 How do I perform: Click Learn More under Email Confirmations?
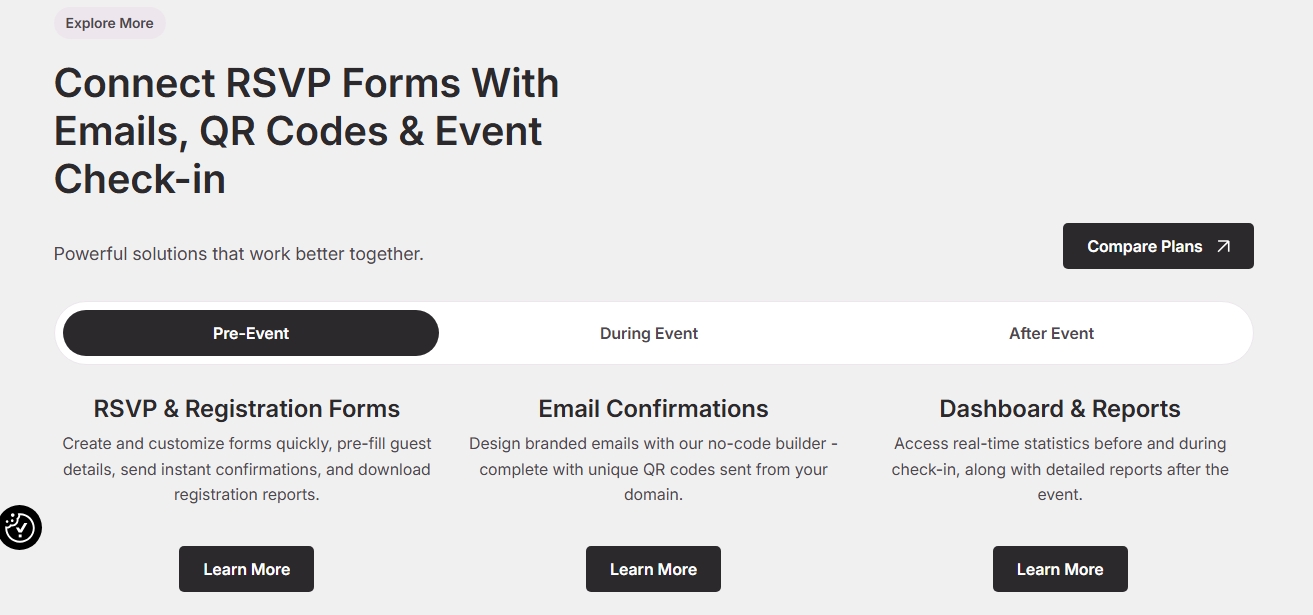(653, 569)
